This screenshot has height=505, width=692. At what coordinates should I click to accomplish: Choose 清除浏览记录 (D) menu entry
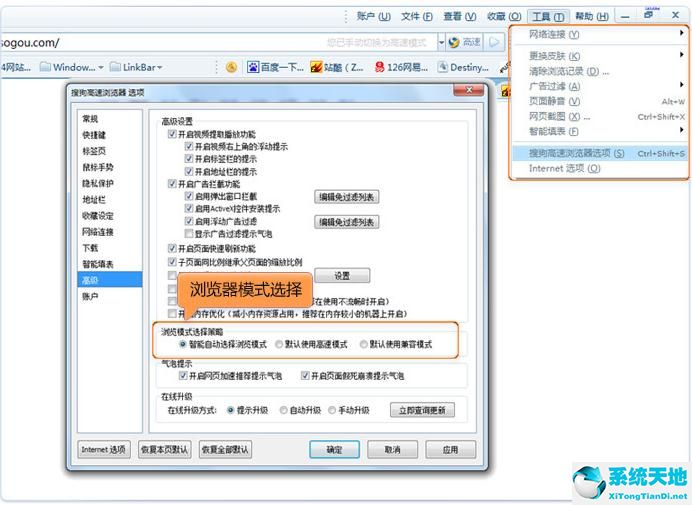(x=598, y=71)
